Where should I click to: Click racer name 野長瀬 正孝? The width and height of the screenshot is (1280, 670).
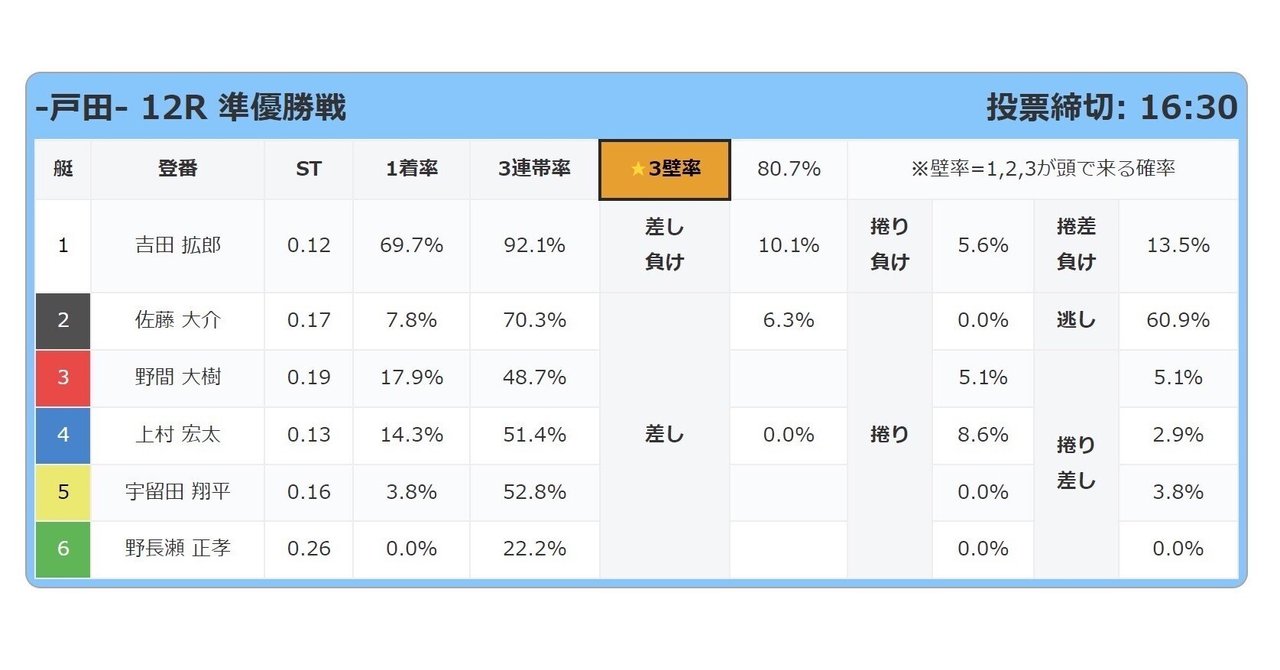pyautogui.click(x=178, y=548)
